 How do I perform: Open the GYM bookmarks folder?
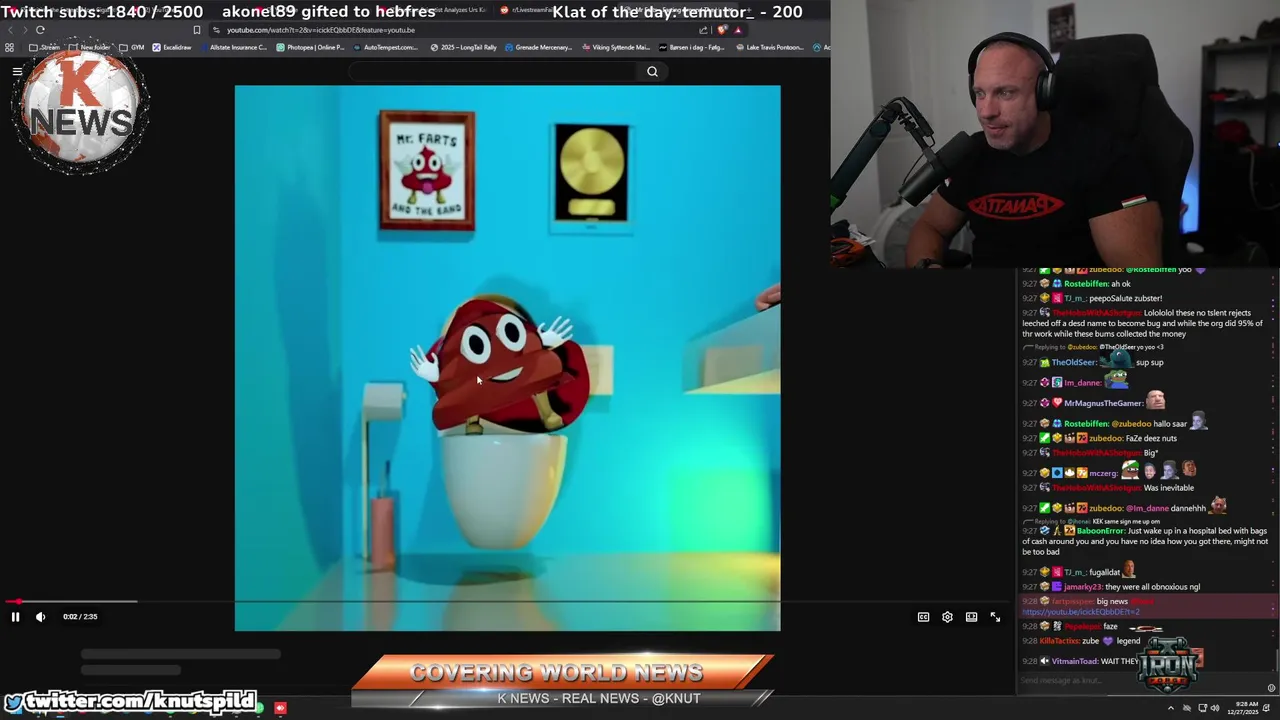pyautogui.click(x=132, y=47)
